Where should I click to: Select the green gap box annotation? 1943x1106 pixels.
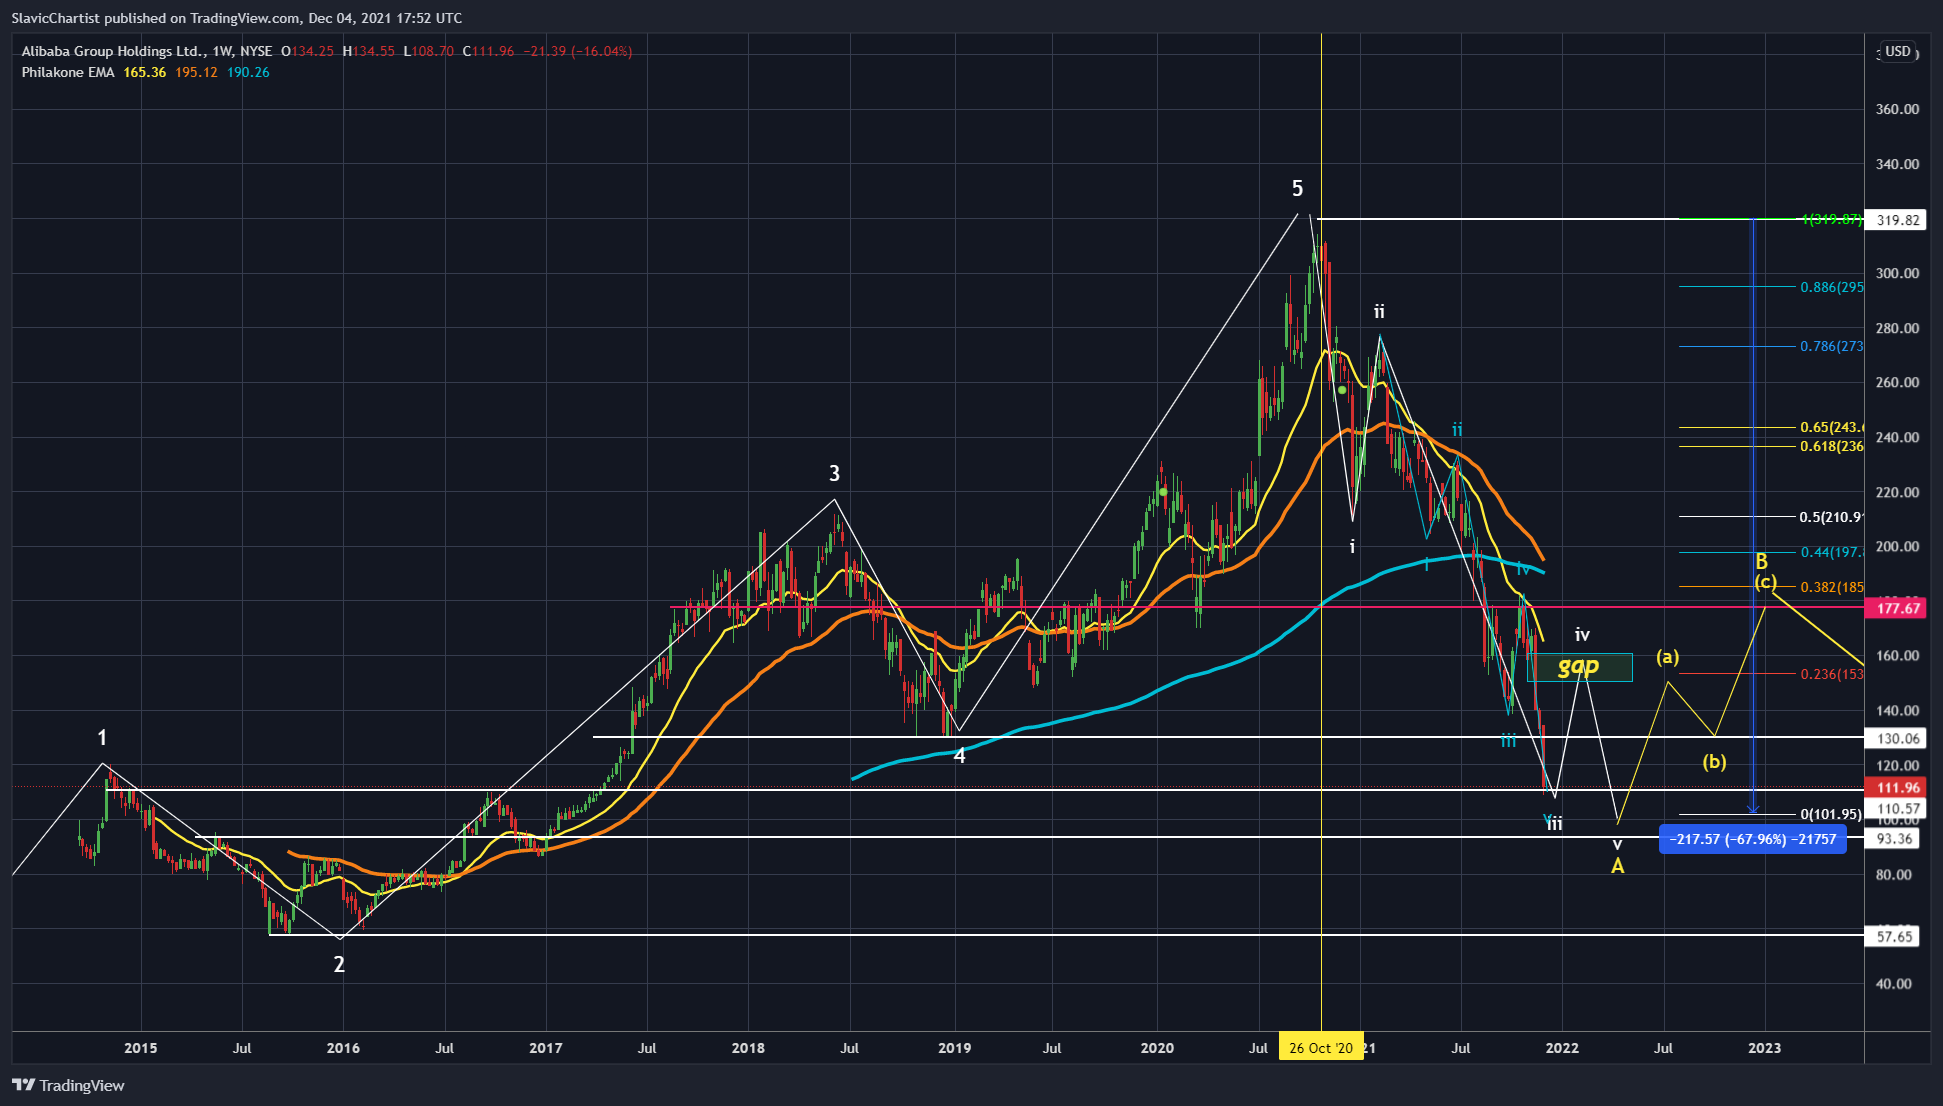tap(1579, 667)
